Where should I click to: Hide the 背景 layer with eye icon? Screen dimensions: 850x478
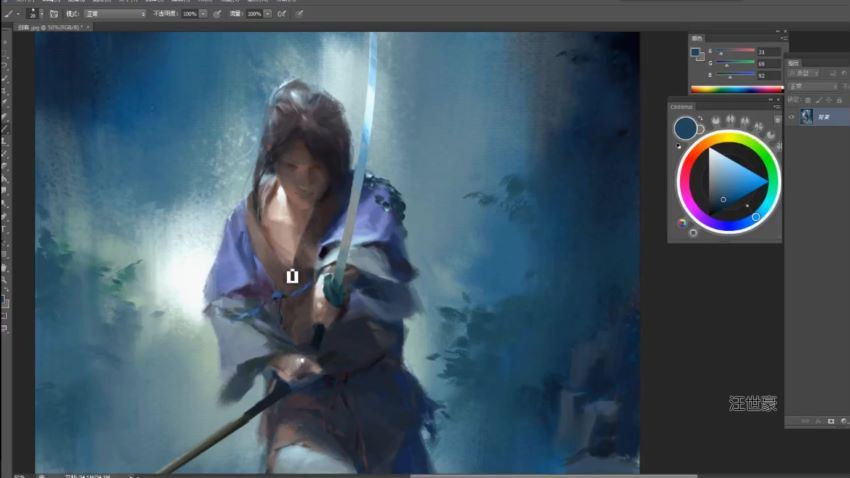point(792,117)
